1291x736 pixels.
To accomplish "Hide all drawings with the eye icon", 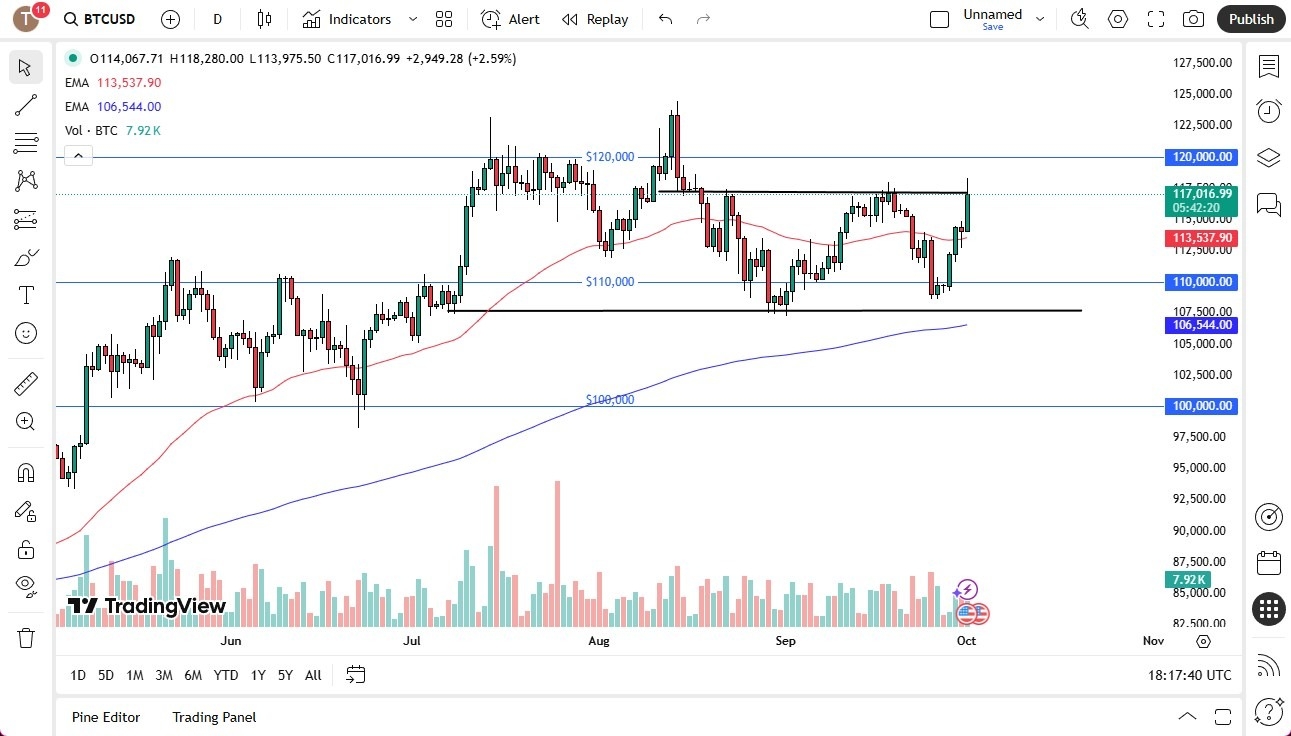I will tap(26, 586).
